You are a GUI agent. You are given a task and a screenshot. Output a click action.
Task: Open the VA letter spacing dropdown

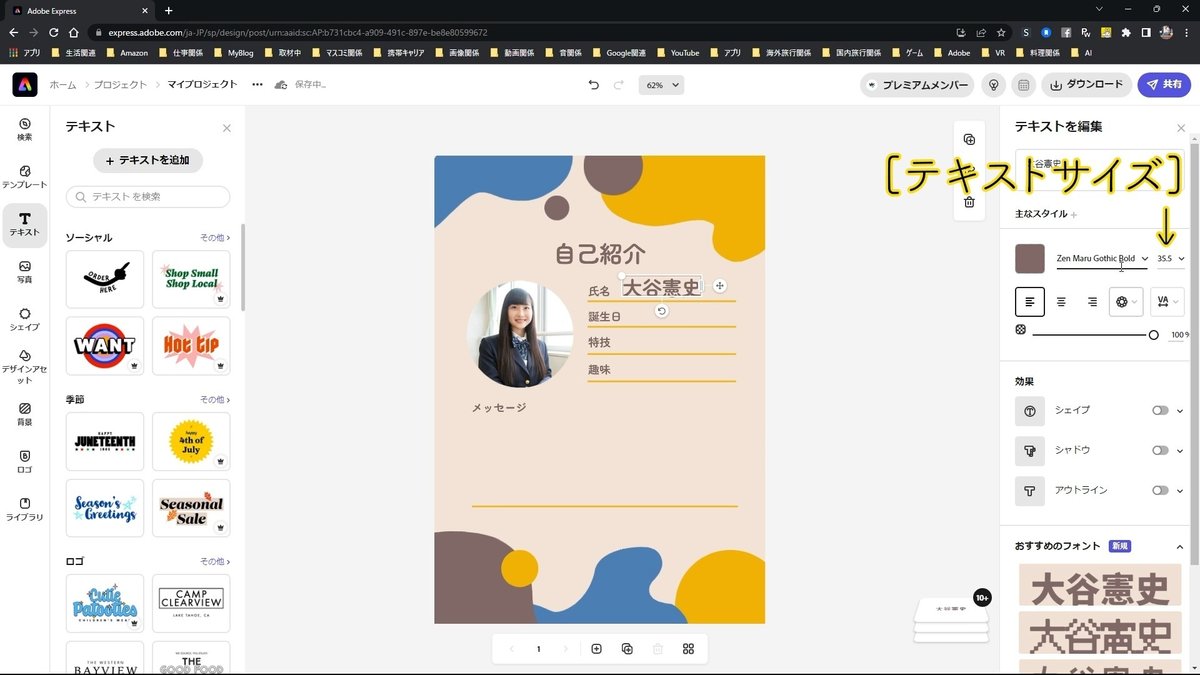click(x=1167, y=301)
